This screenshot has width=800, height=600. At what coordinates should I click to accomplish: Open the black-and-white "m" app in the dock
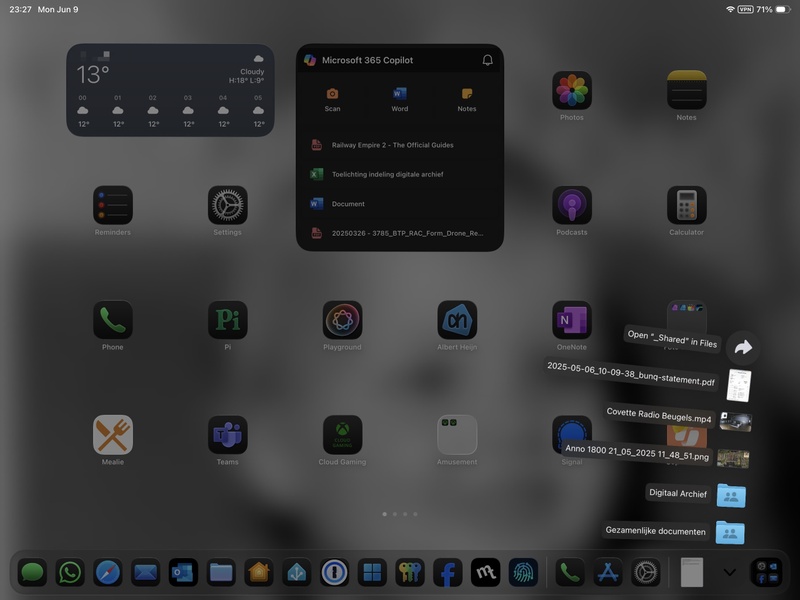point(485,572)
